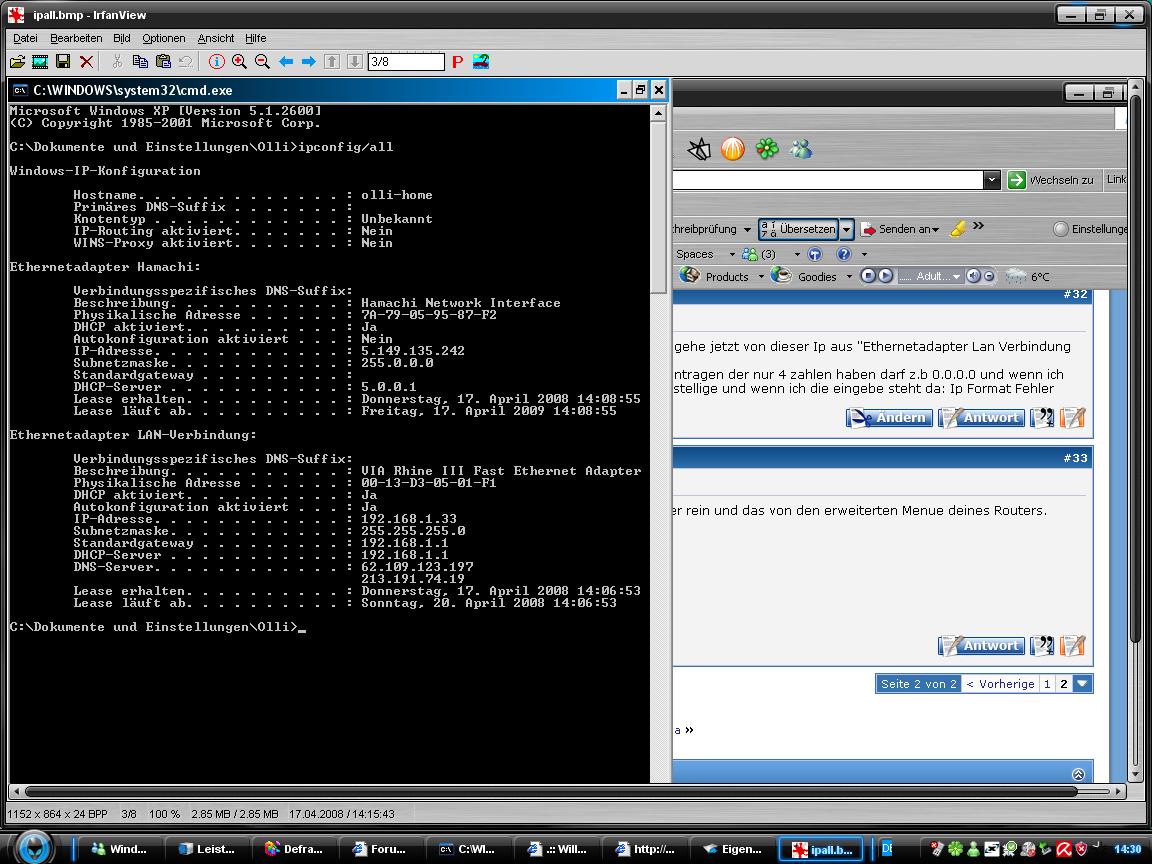1152x864 pixels.
Task: Expand the toolbar overflow chevron after the highlighter
Action: (x=978, y=226)
